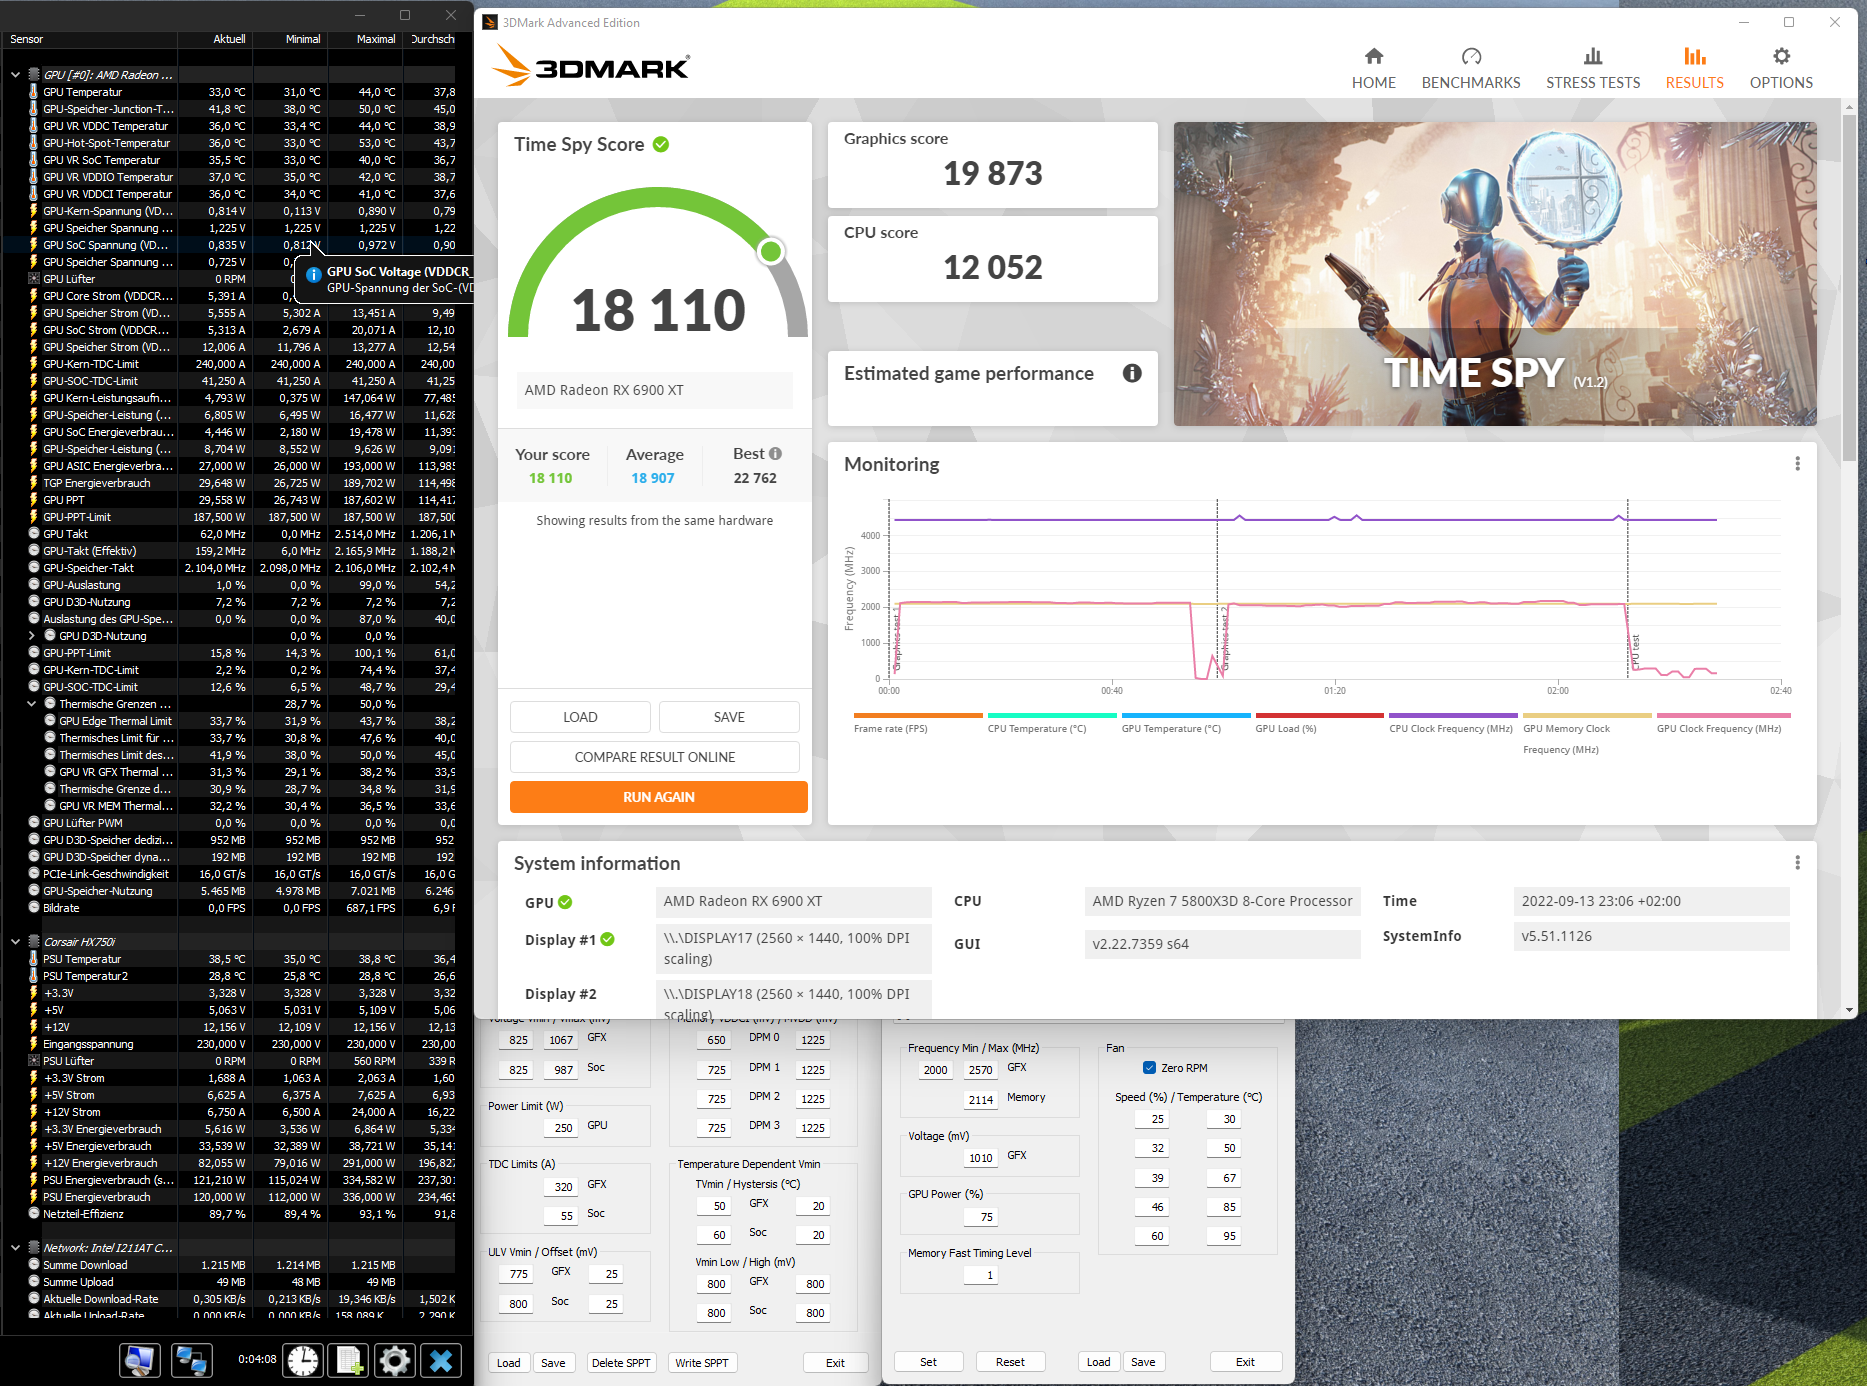Viewport: 1867px width, 1386px height.
Task: Click the chip icon of GPU [#0] AMD Radeon
Action: click(33, 75)
